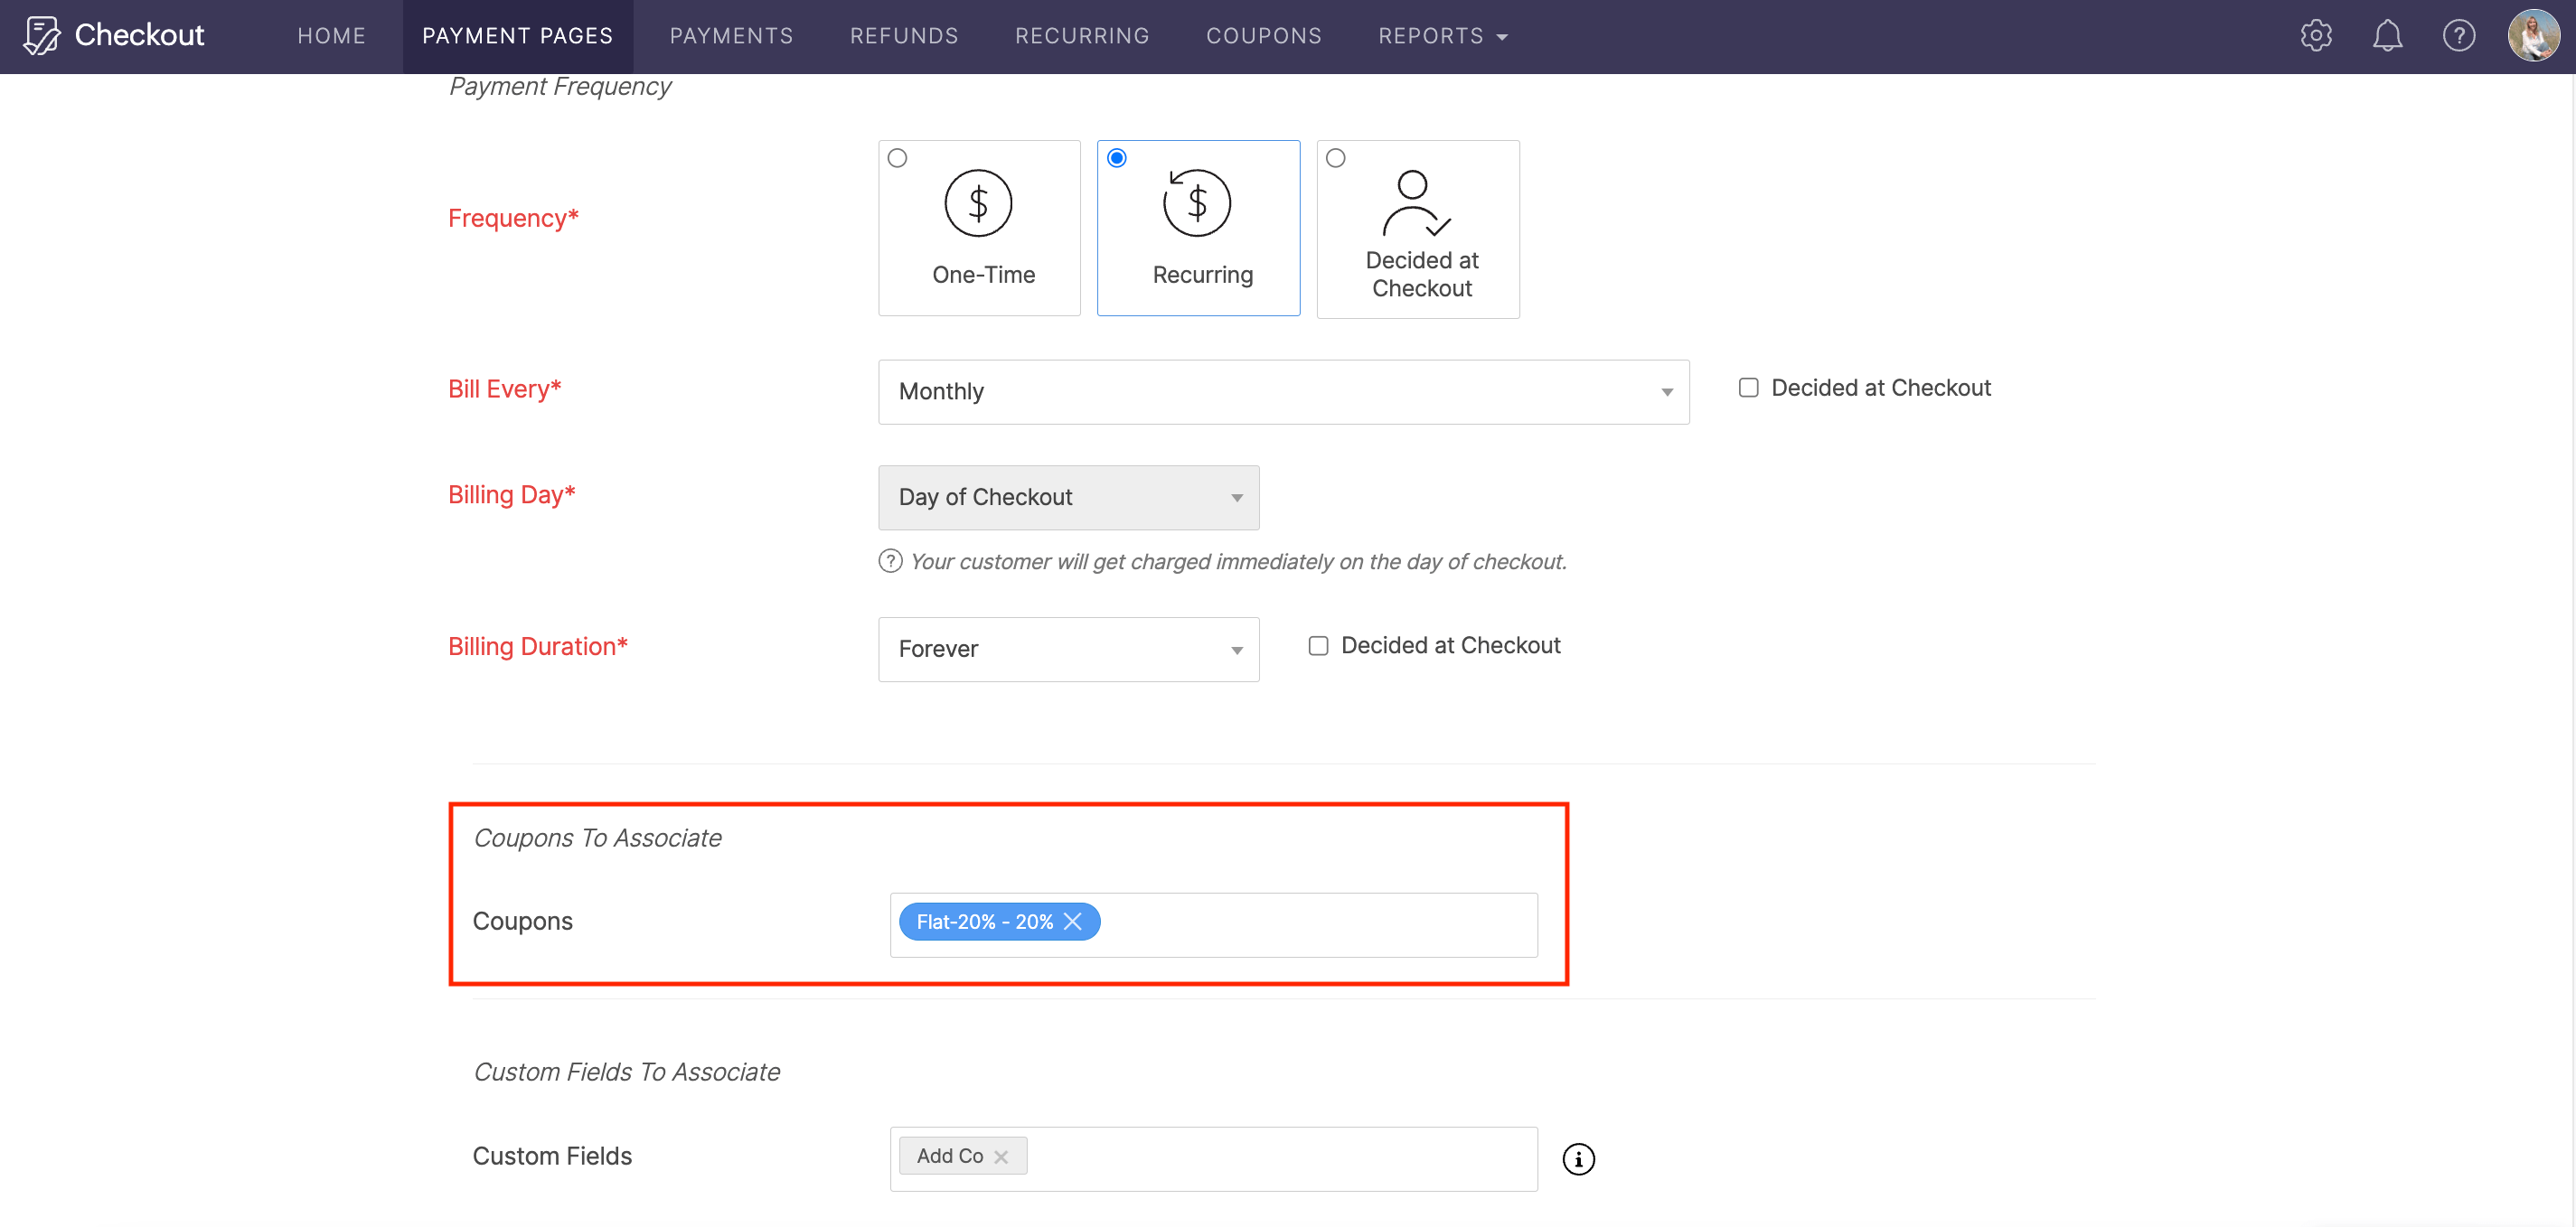Click the info icon beside Custom Fields
The image size is (2576, 1227).
pos(1578,1159)
